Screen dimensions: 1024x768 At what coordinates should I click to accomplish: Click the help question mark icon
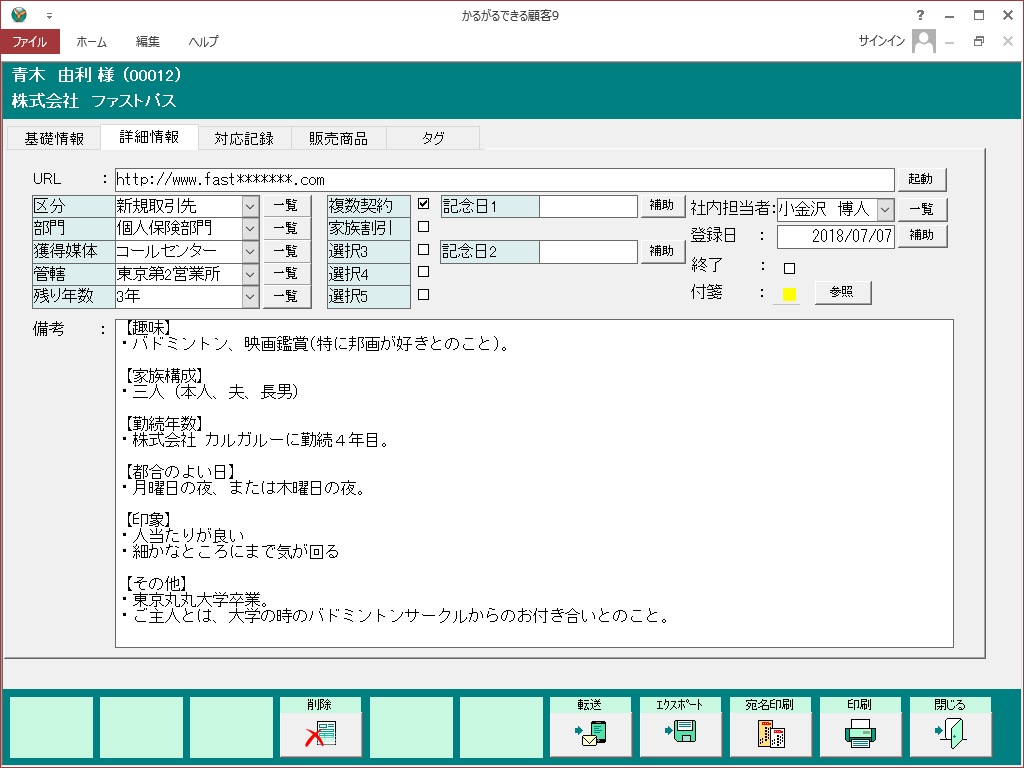click(920, 15)
